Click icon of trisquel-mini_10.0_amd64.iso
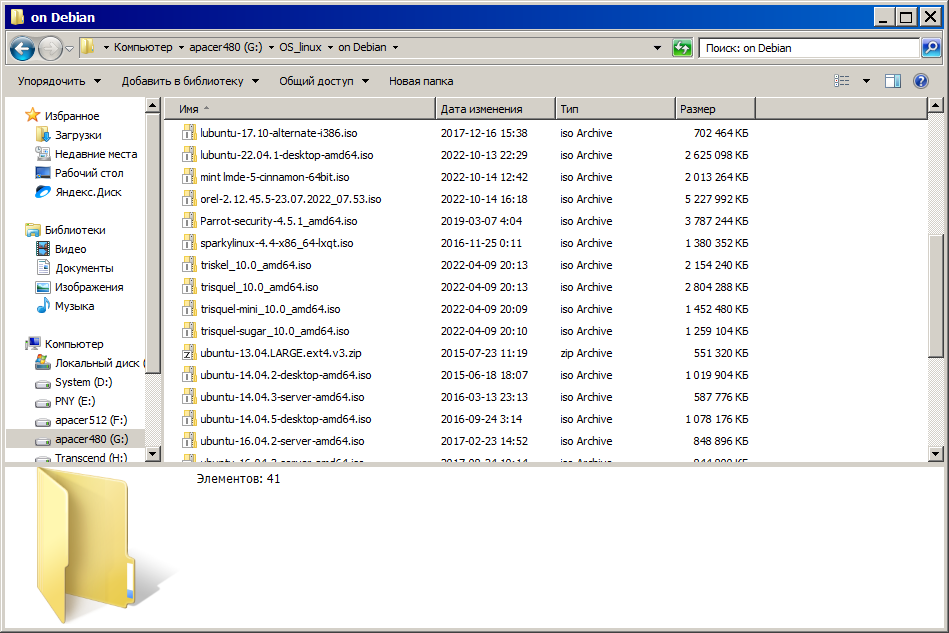Screen dimensions: 949x633 tap(189, 309)
